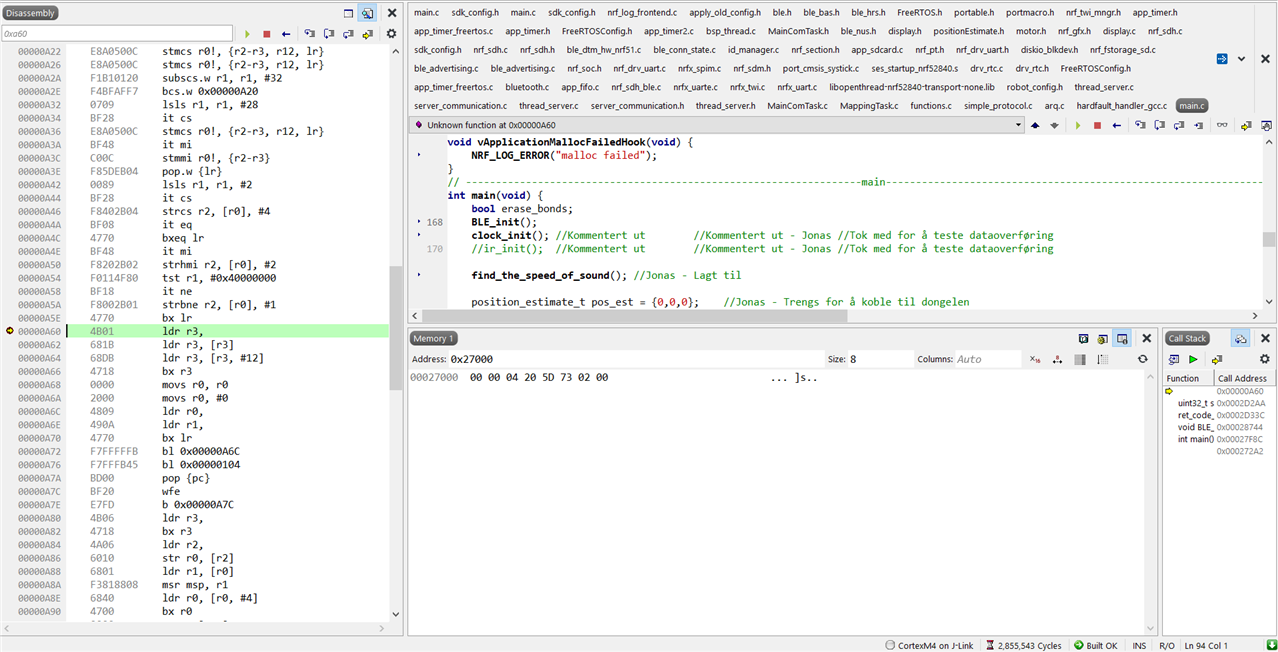Toggle the Disassembly follow-cursor mode icon

click(367, 13)
